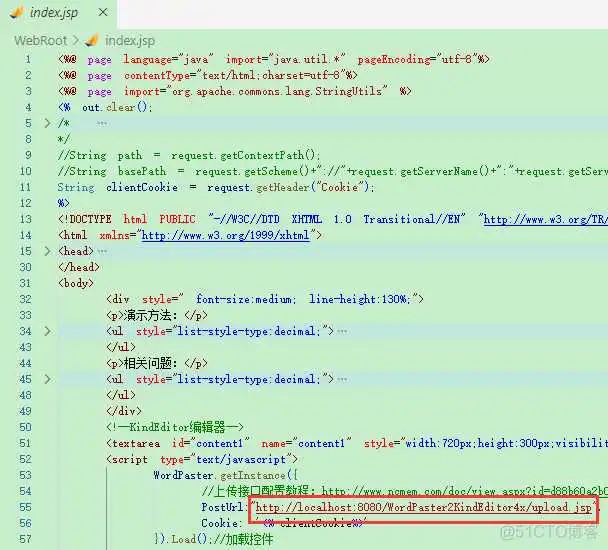
Task: Expand the folded ul at line 45
Action: (x=47, y=379)
